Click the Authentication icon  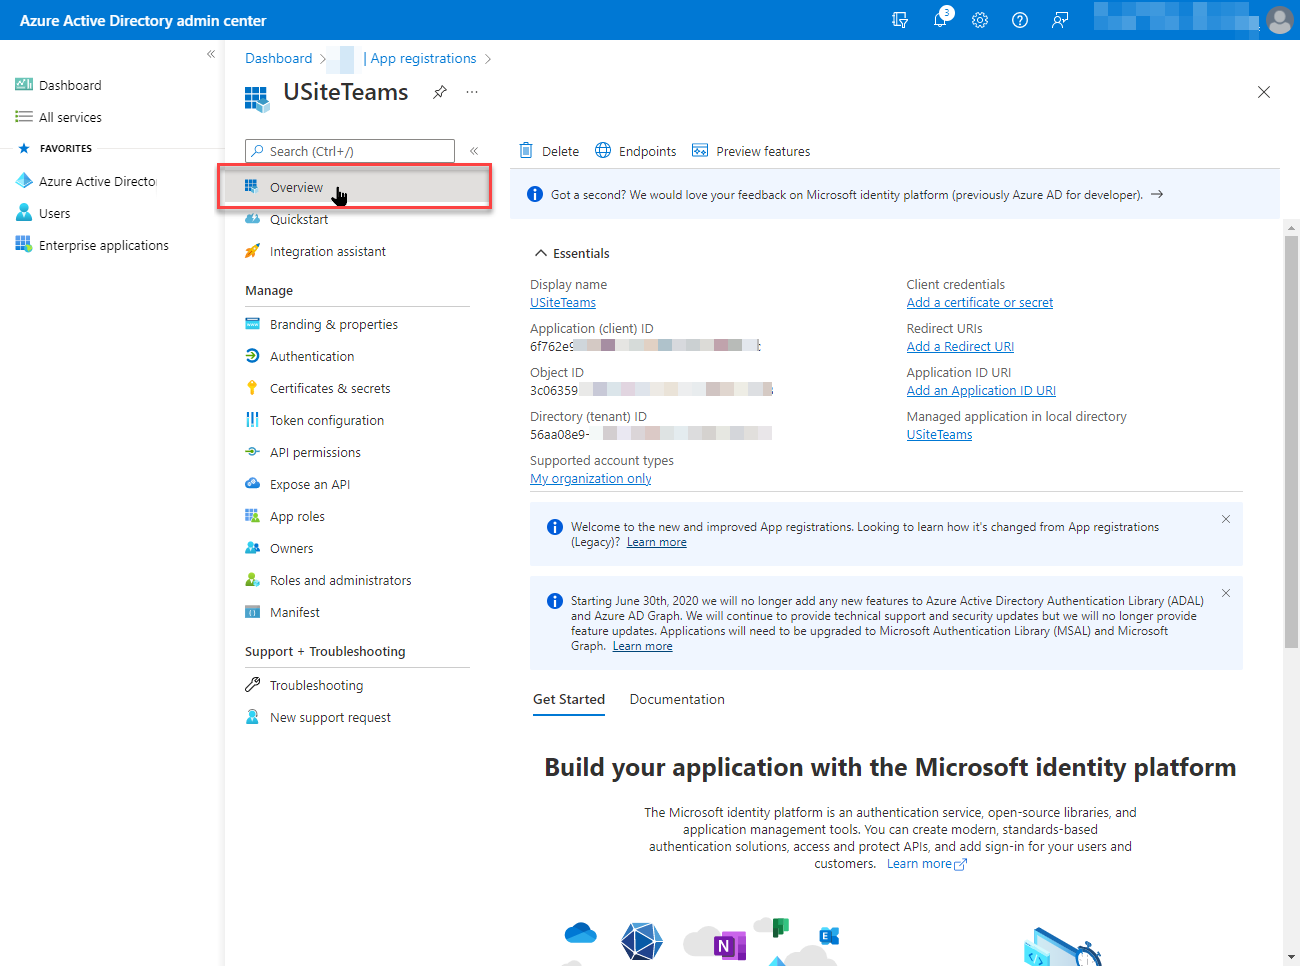pos(252,356)
